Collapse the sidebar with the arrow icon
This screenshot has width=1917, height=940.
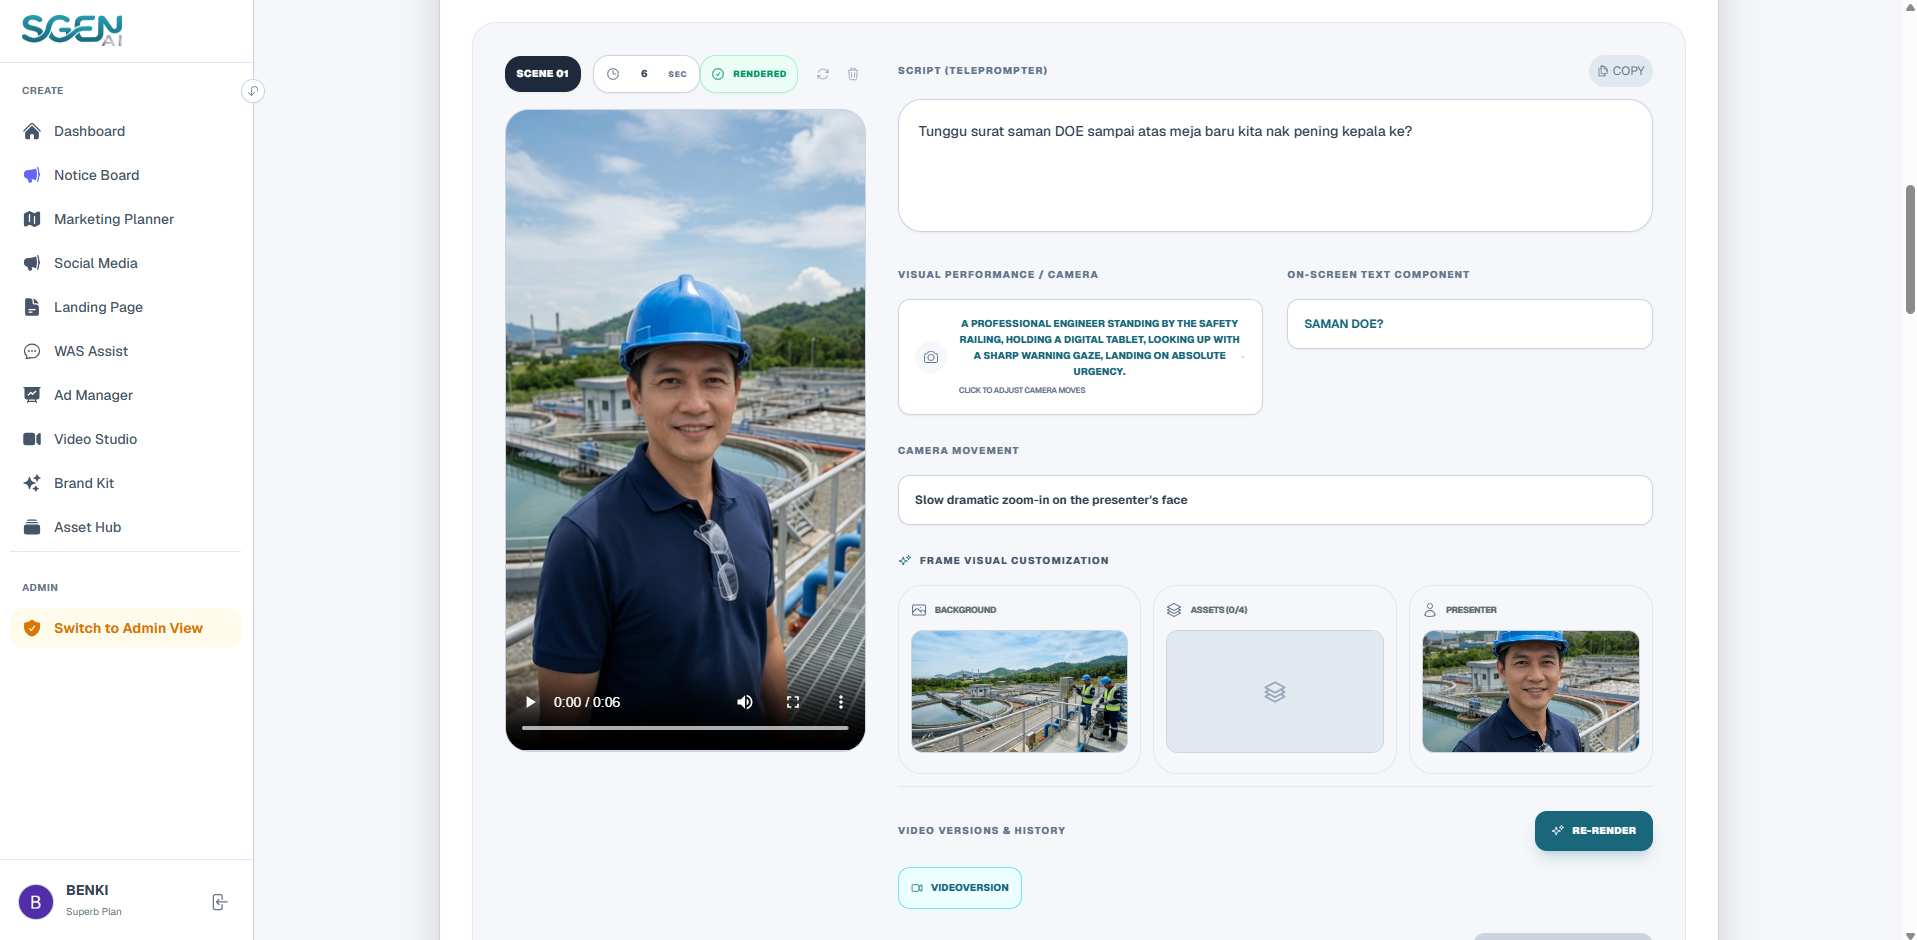(253, 91)
